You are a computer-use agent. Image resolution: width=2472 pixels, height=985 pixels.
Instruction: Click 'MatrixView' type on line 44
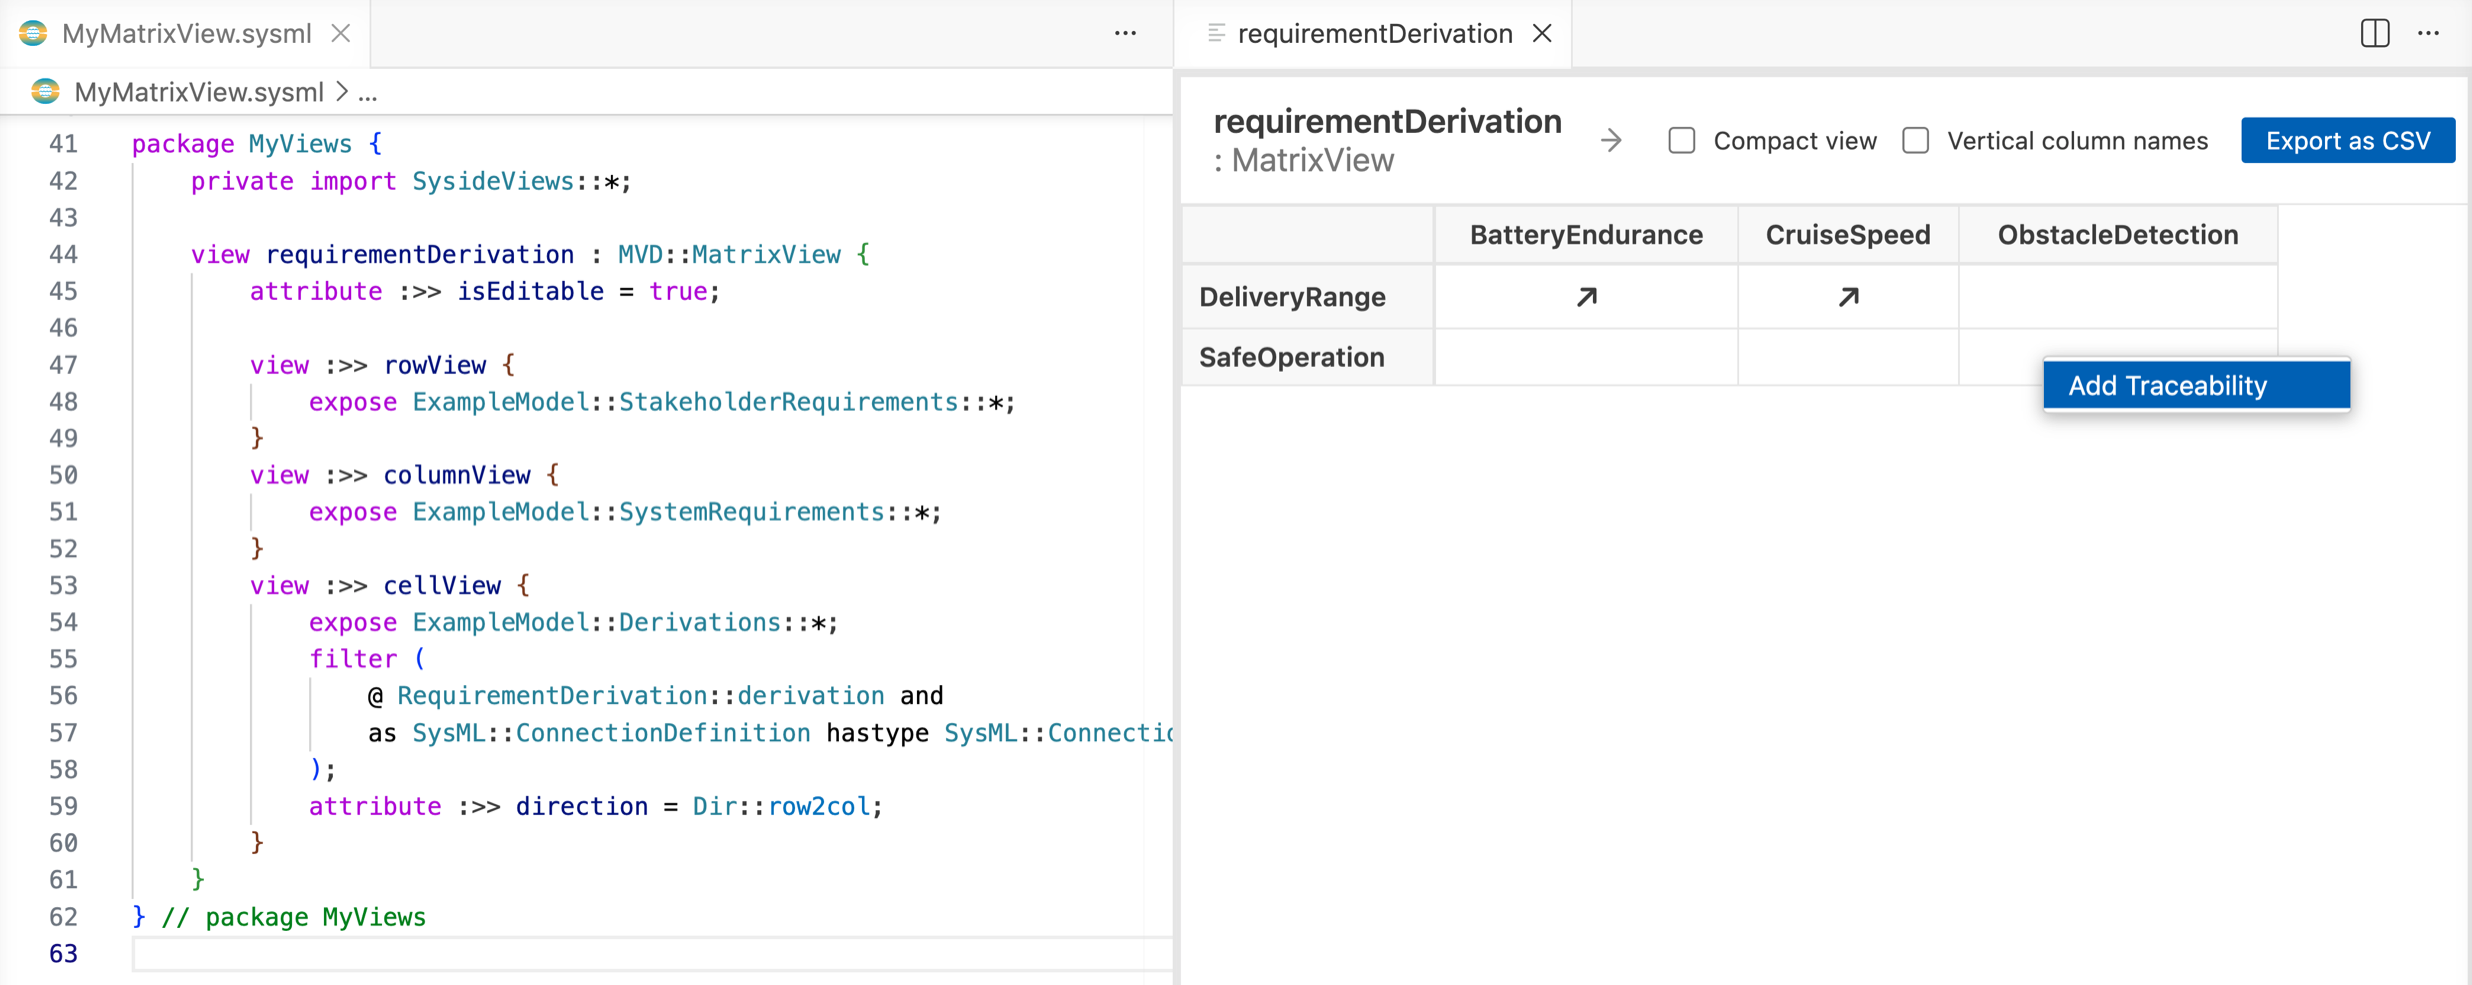point(766,254)
